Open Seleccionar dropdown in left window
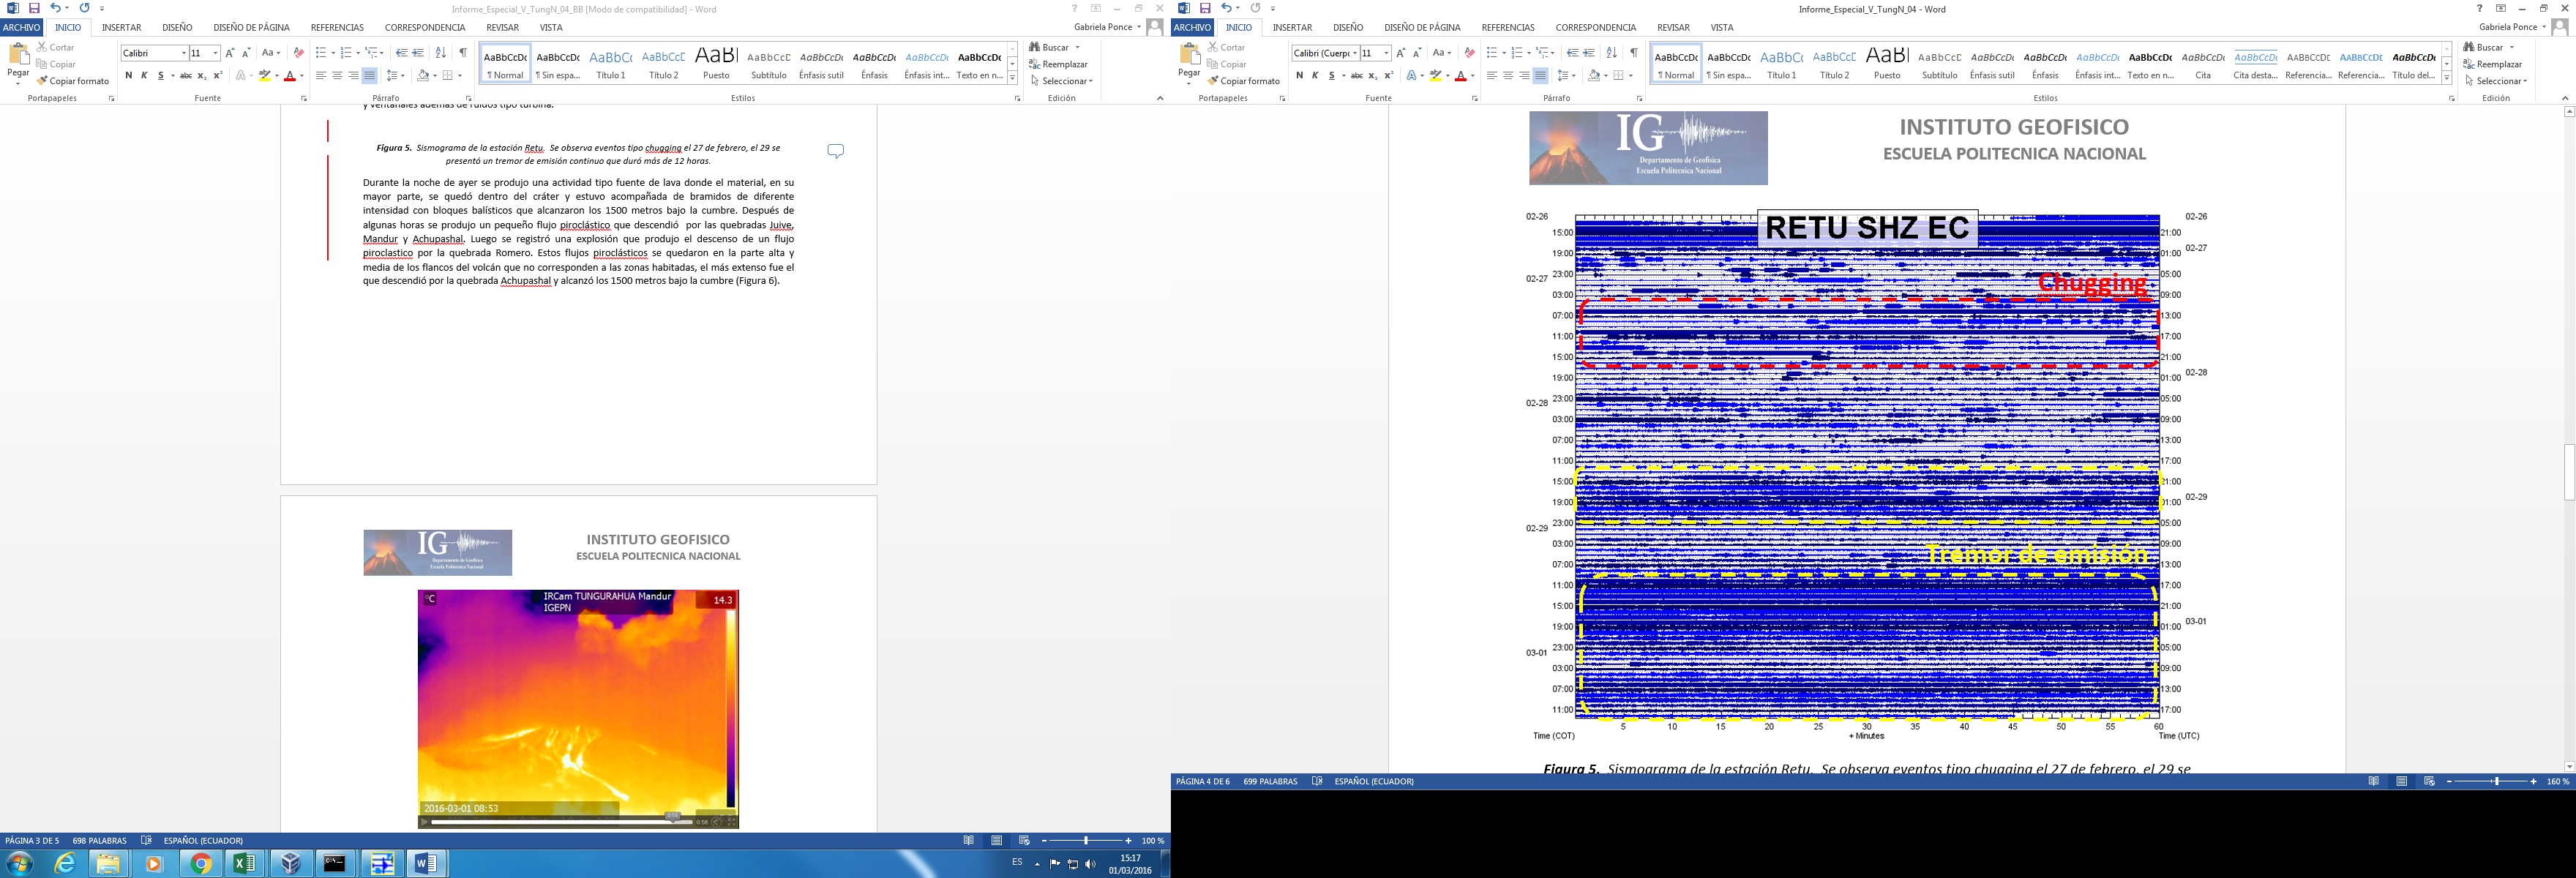Image resolution: width=2576 pixels, height=878 pixels. [x=1062, y=81]
